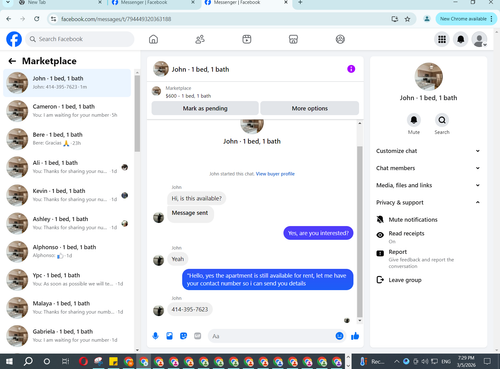
Task: Open Ypc - 1 bed, 1 bath conversation
Action: [67, 279]
